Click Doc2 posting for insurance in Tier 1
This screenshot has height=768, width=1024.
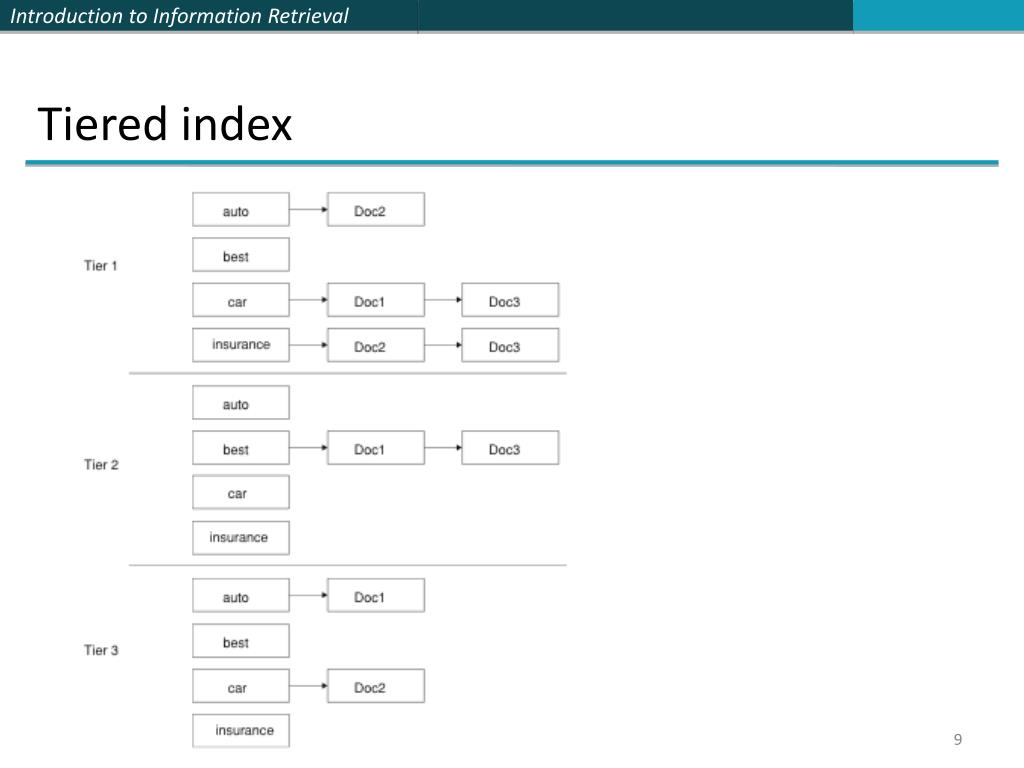tap(376, 345)
